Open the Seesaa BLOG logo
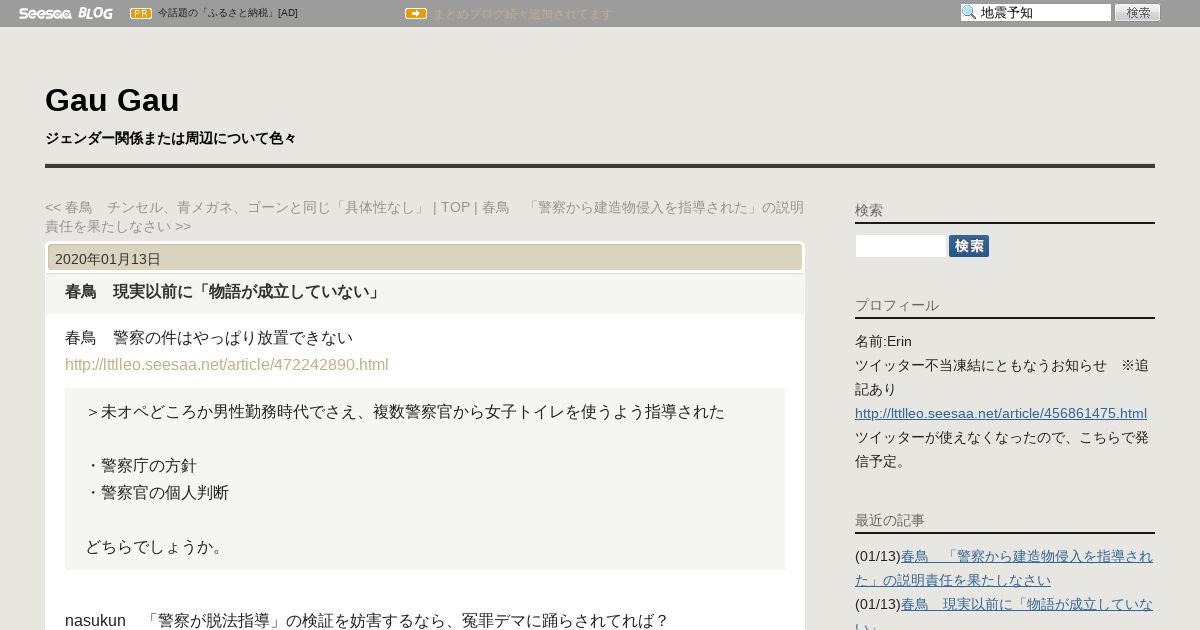1200x630 pixels. coord(66,13)
